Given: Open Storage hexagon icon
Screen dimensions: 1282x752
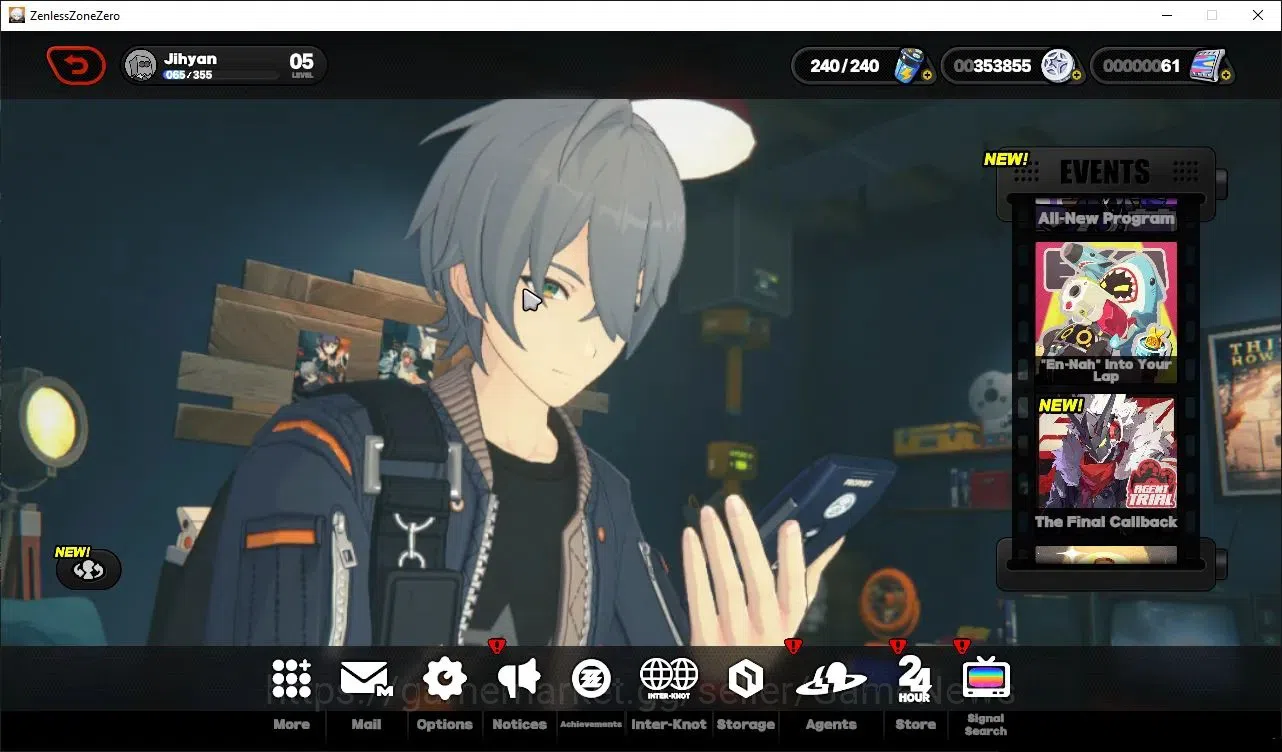Looking at the screenshot, I should click(746, 679).
